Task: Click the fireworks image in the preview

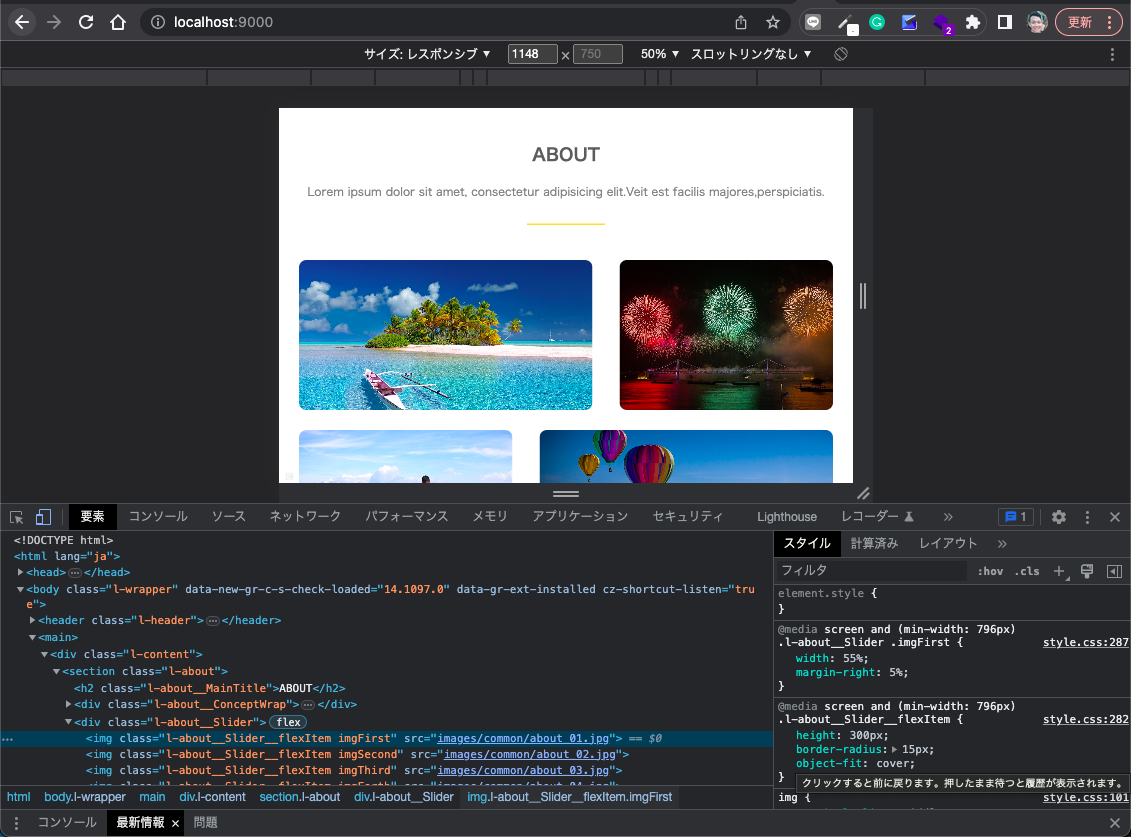Action: tap(726, 335)
